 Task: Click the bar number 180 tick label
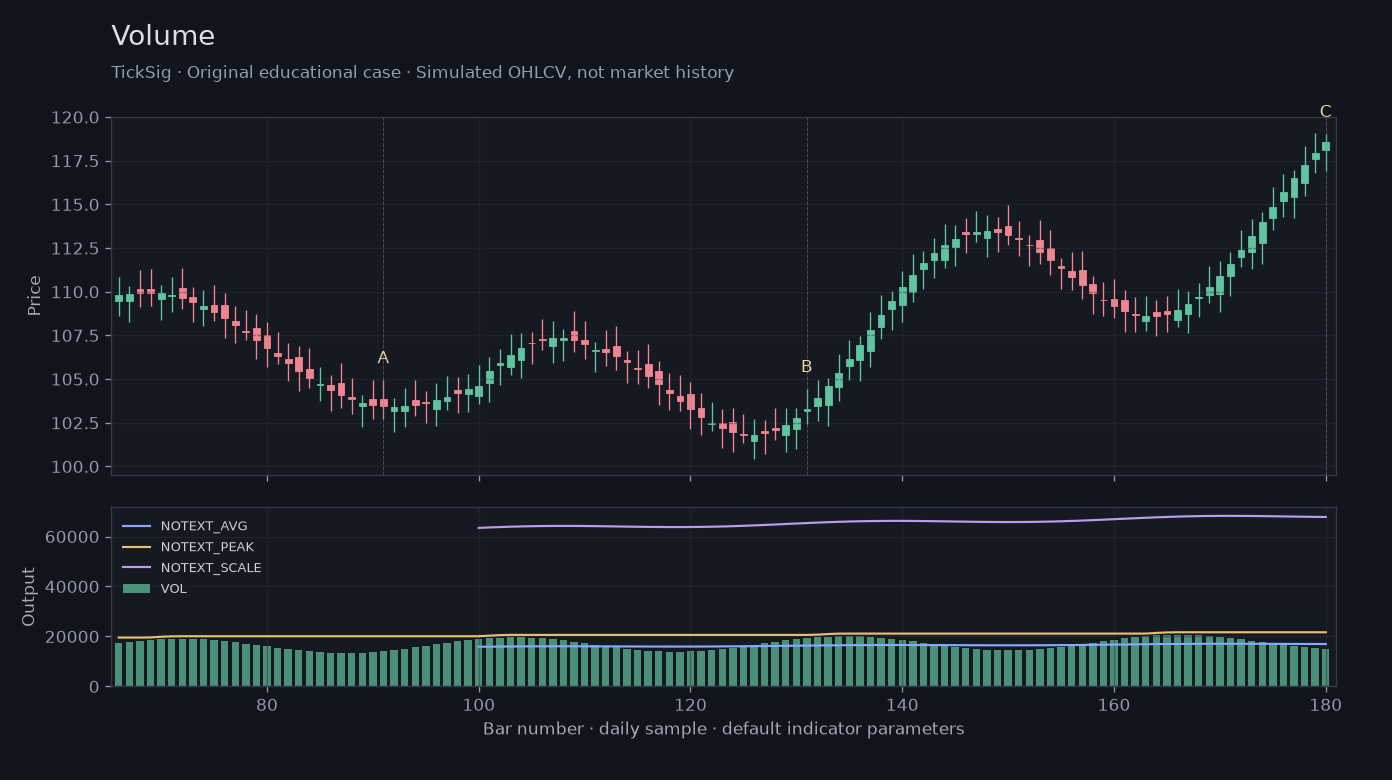pos(1326,704)
